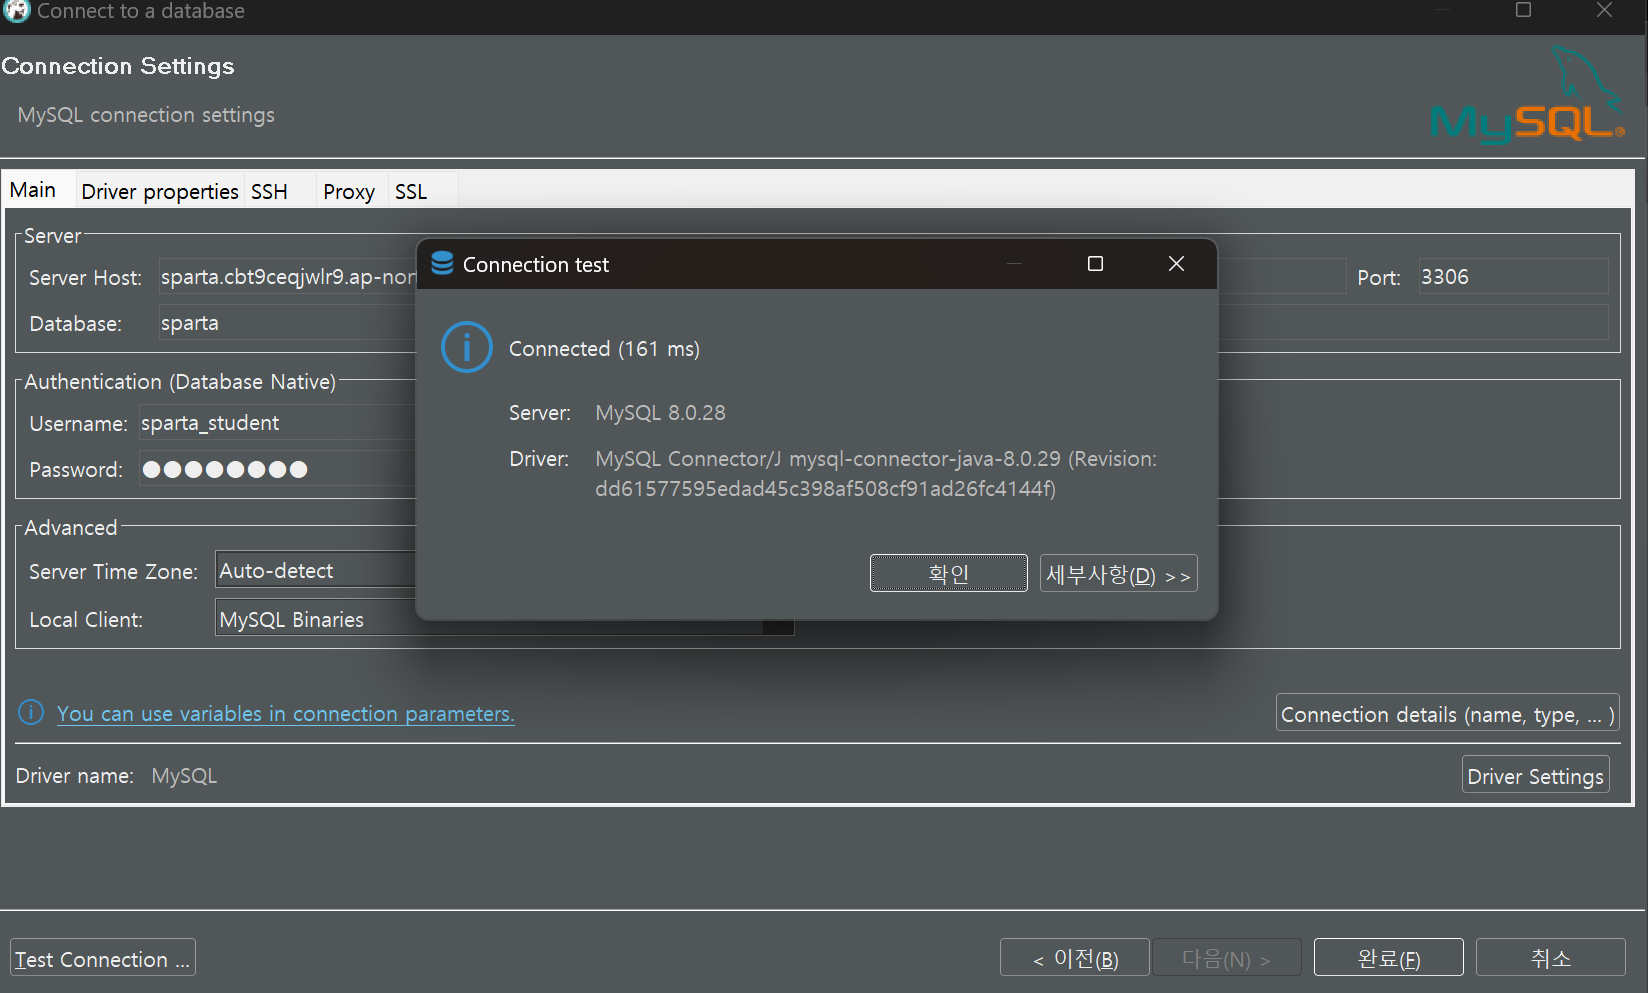Click the greyed-out 다음(N) button

pyautogui.click(x=1226, y=958)
